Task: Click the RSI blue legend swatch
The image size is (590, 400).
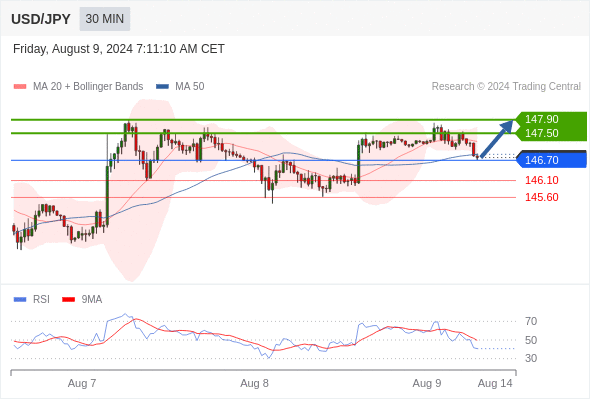Action: (x=20, y=300)
